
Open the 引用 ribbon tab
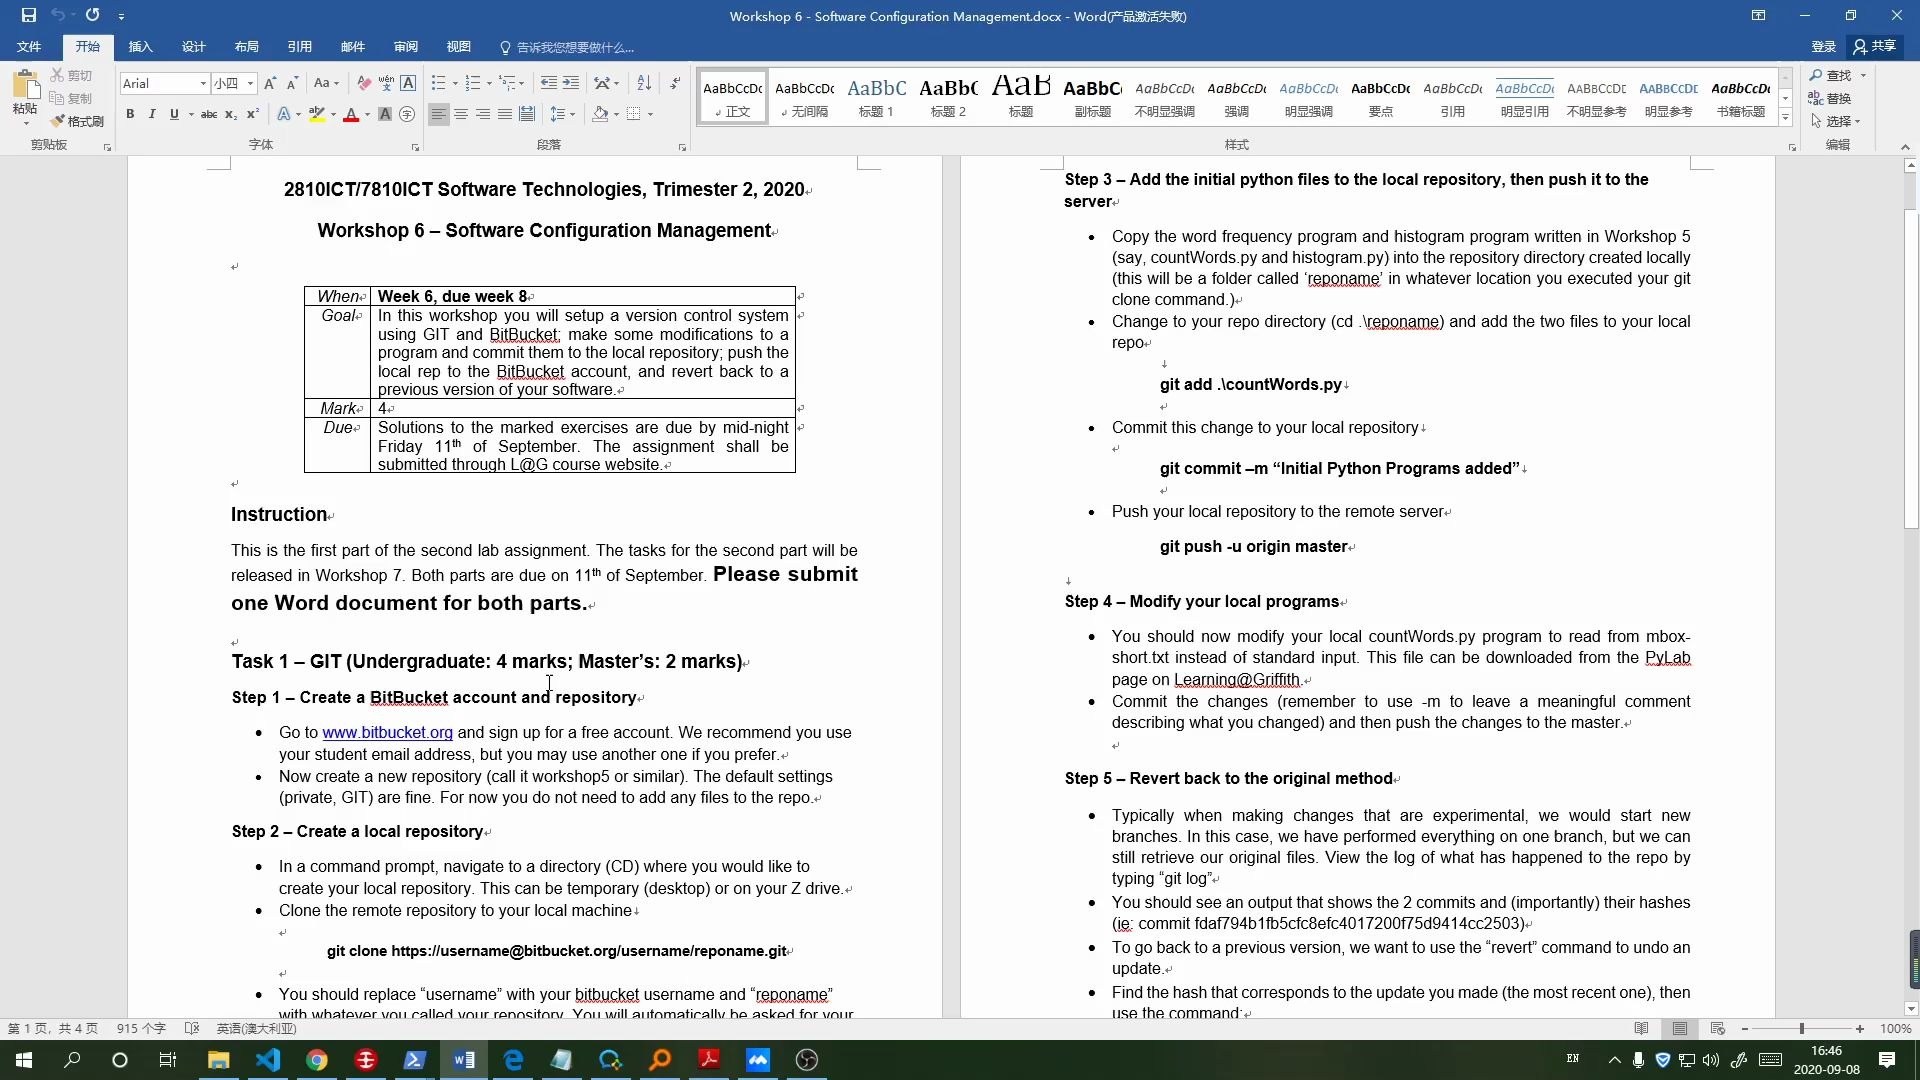pyautogui.click(x=301, y=47)
